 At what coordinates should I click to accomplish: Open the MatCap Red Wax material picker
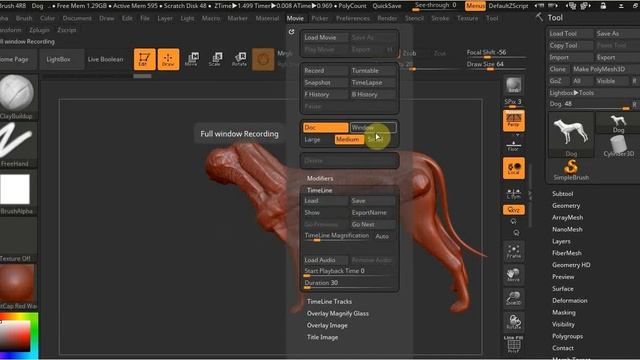click(16, 287)
